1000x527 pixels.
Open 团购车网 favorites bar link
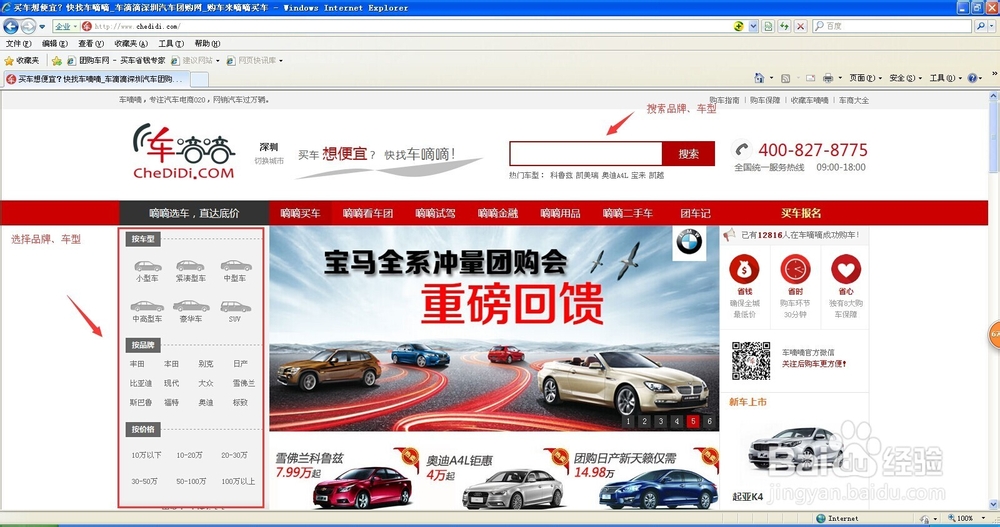point(116,61)
